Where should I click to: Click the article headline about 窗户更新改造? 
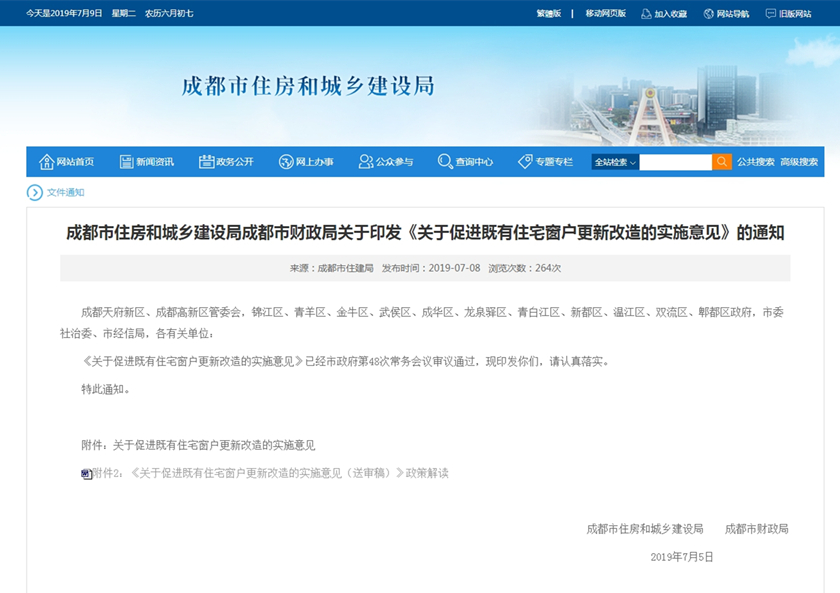[425, 232]
